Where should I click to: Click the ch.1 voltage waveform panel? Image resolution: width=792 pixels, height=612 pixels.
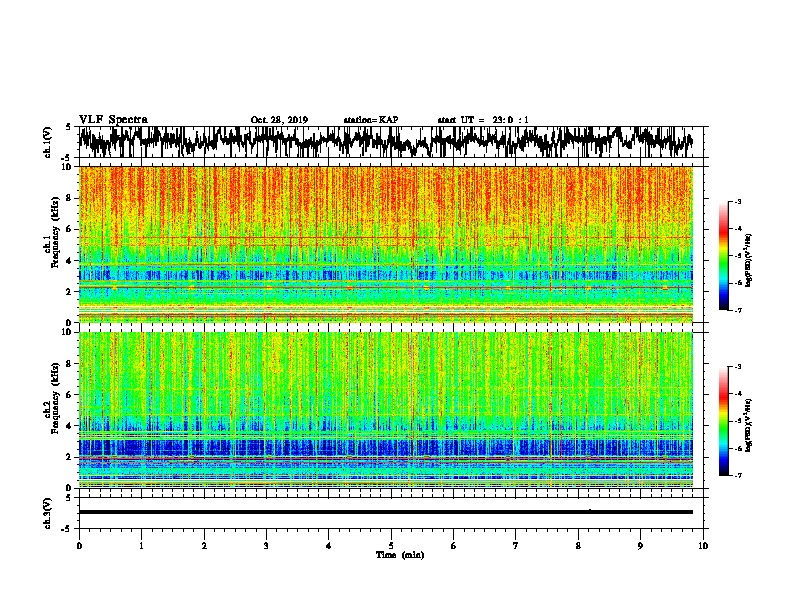pos(390,142)
